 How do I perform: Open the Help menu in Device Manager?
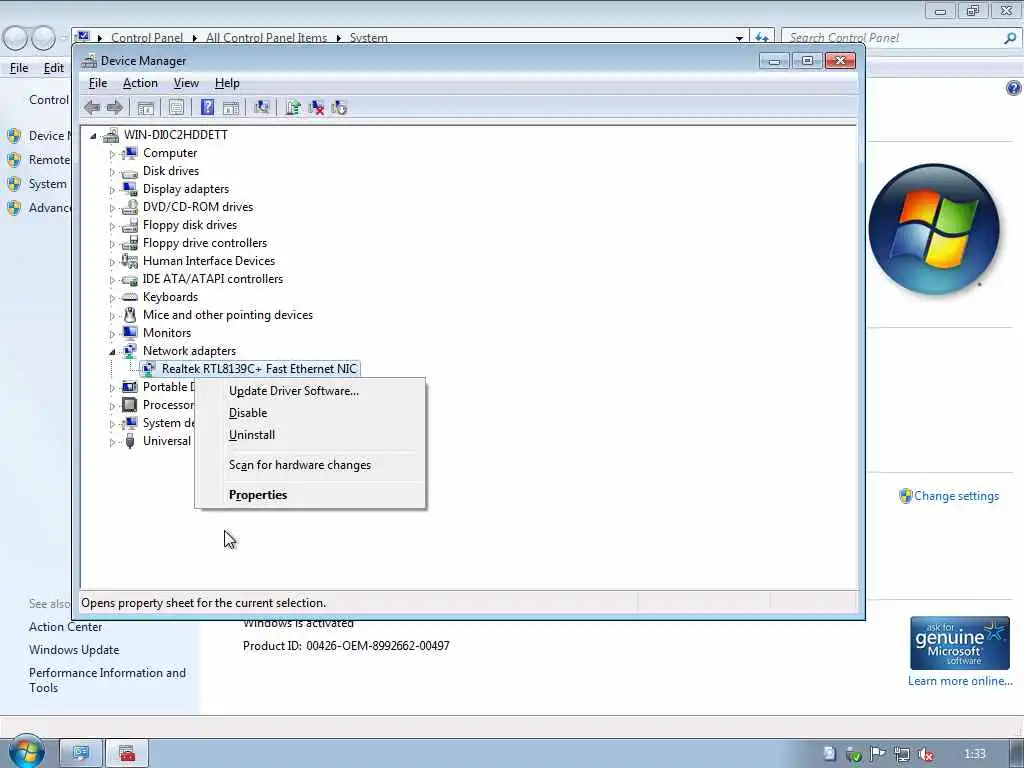coord(227,83)
